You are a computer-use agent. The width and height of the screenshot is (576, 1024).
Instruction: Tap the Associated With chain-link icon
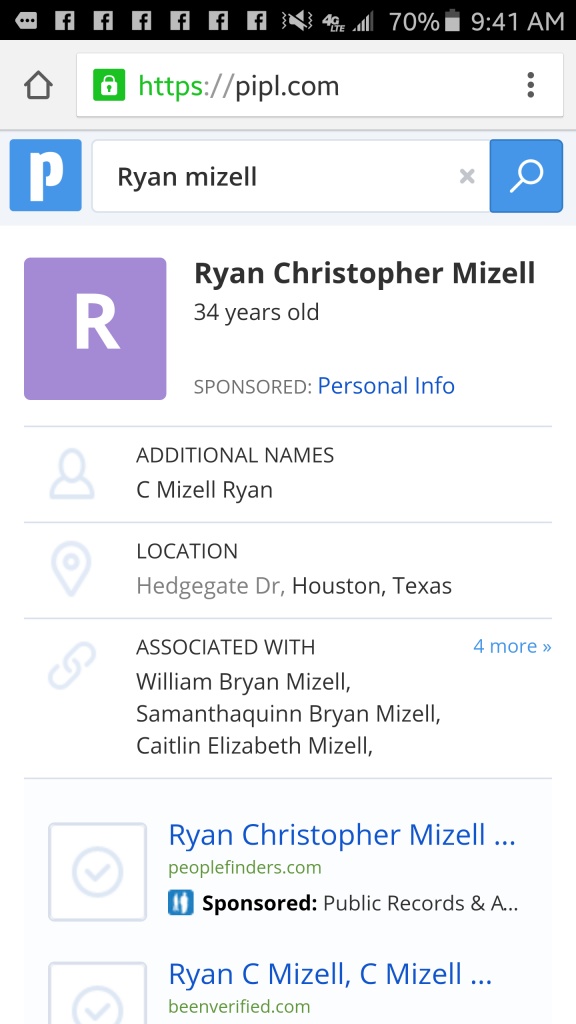72,665
